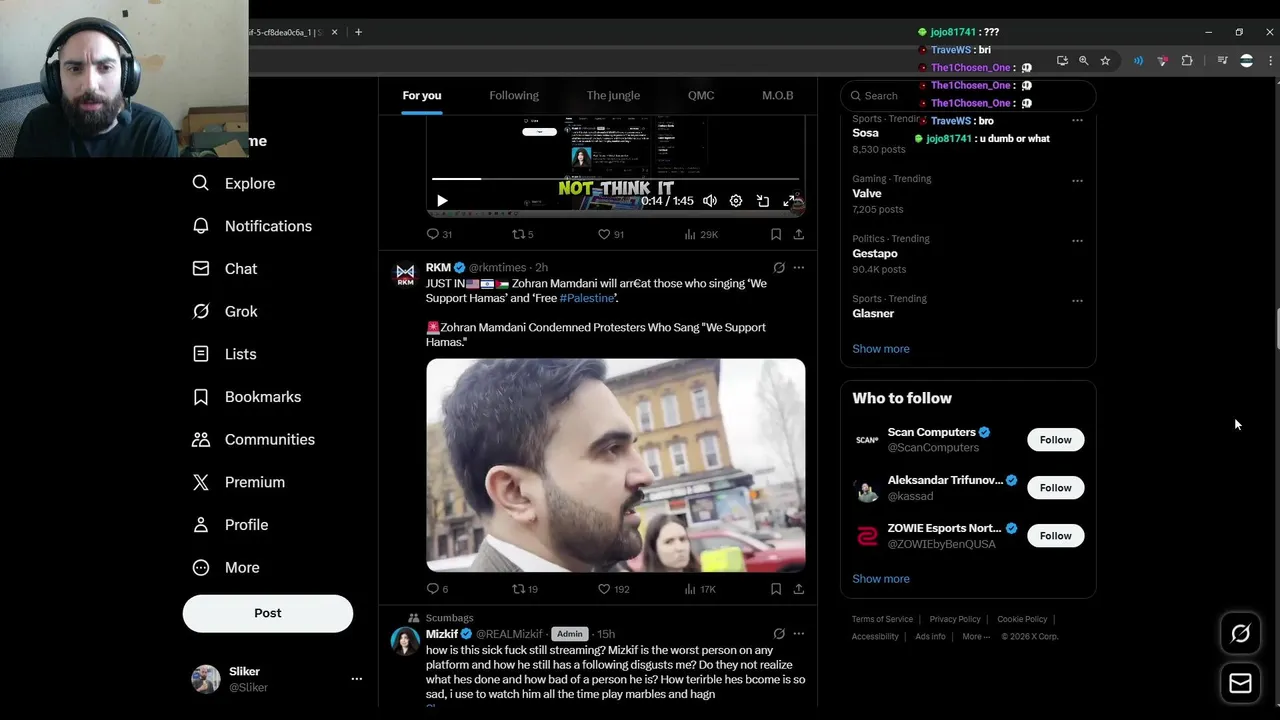Reply to the video post with 31 replies
Viewport: 1280px width, 720px height.
tap(439, 235)
